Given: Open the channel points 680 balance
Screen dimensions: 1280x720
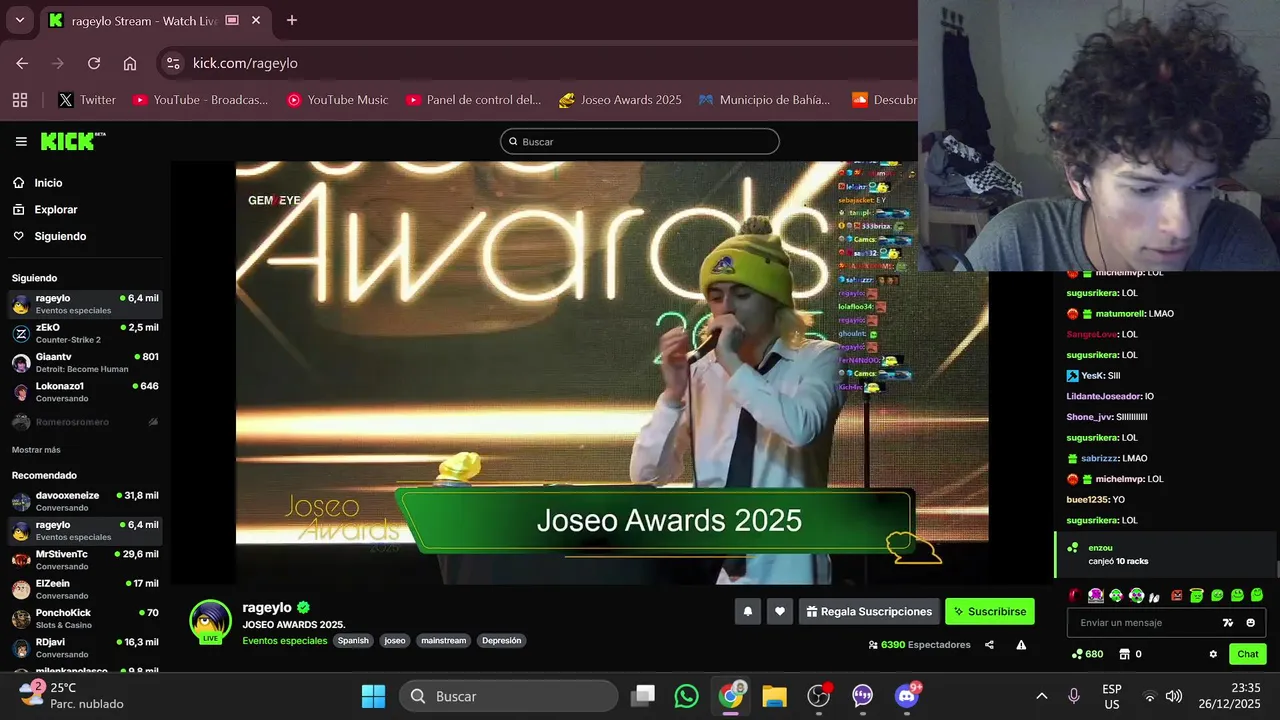Looking at the screenshot, I should coord(1087,654).
